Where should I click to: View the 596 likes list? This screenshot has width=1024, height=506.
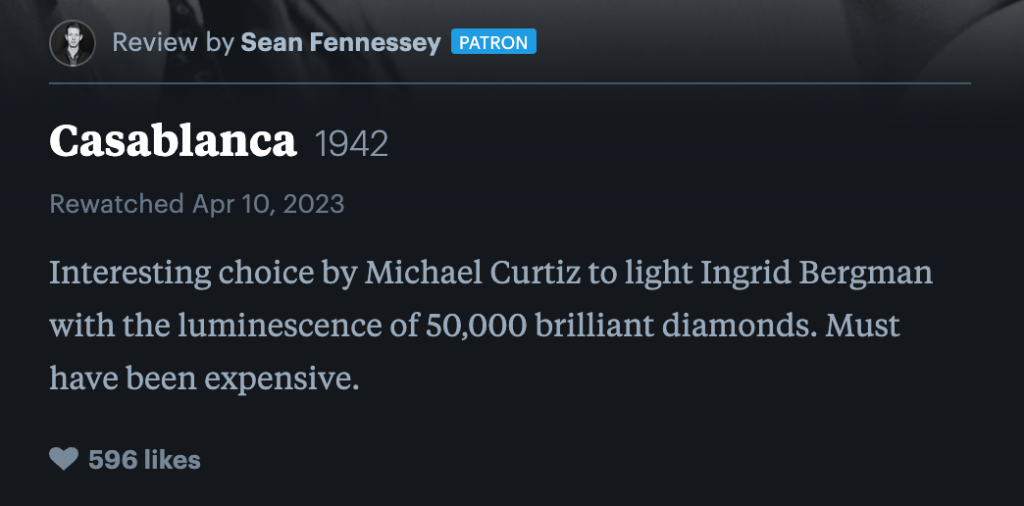coord(144,460)
